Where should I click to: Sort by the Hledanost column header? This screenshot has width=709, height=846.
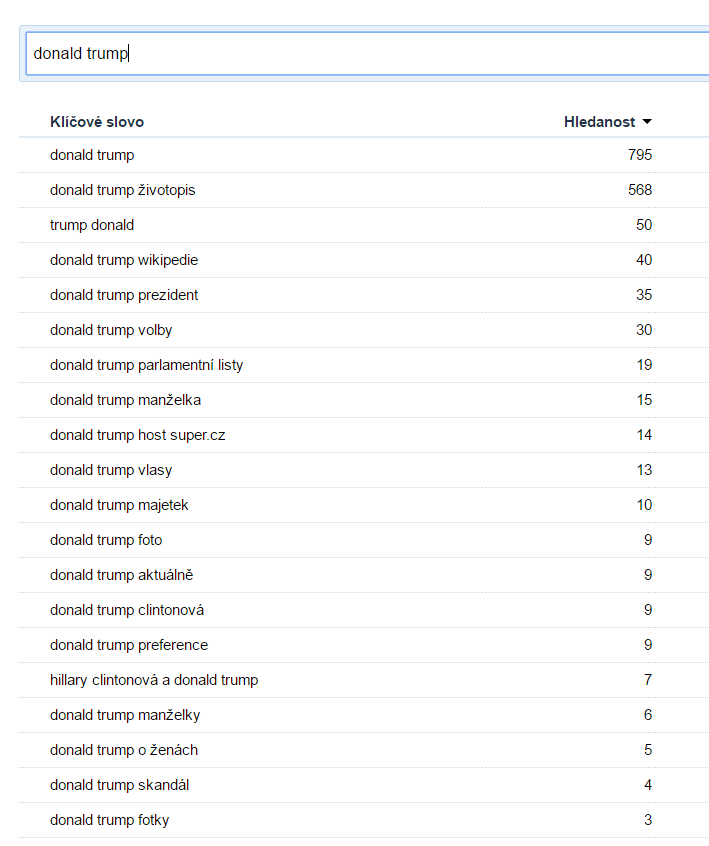599,122
